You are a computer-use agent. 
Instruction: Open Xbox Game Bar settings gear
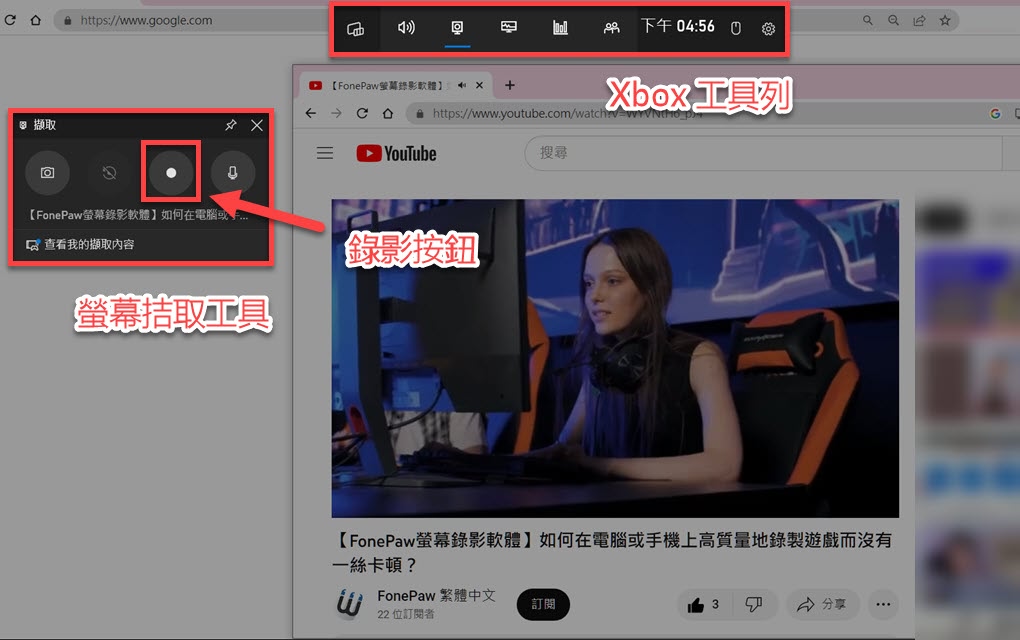[x=768, y=29]
